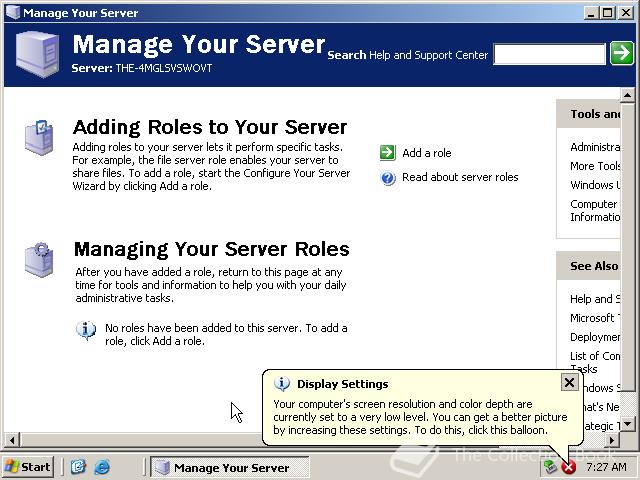
Task: Open Computer Information sidebar link
Action: [595, 210]
